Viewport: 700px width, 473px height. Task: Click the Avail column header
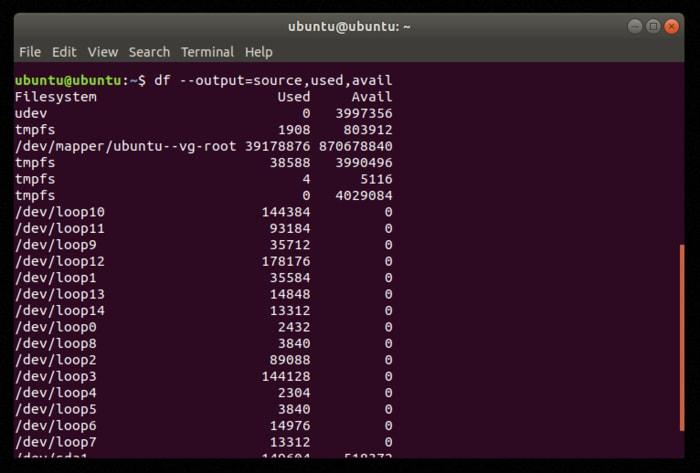(371, 97)
